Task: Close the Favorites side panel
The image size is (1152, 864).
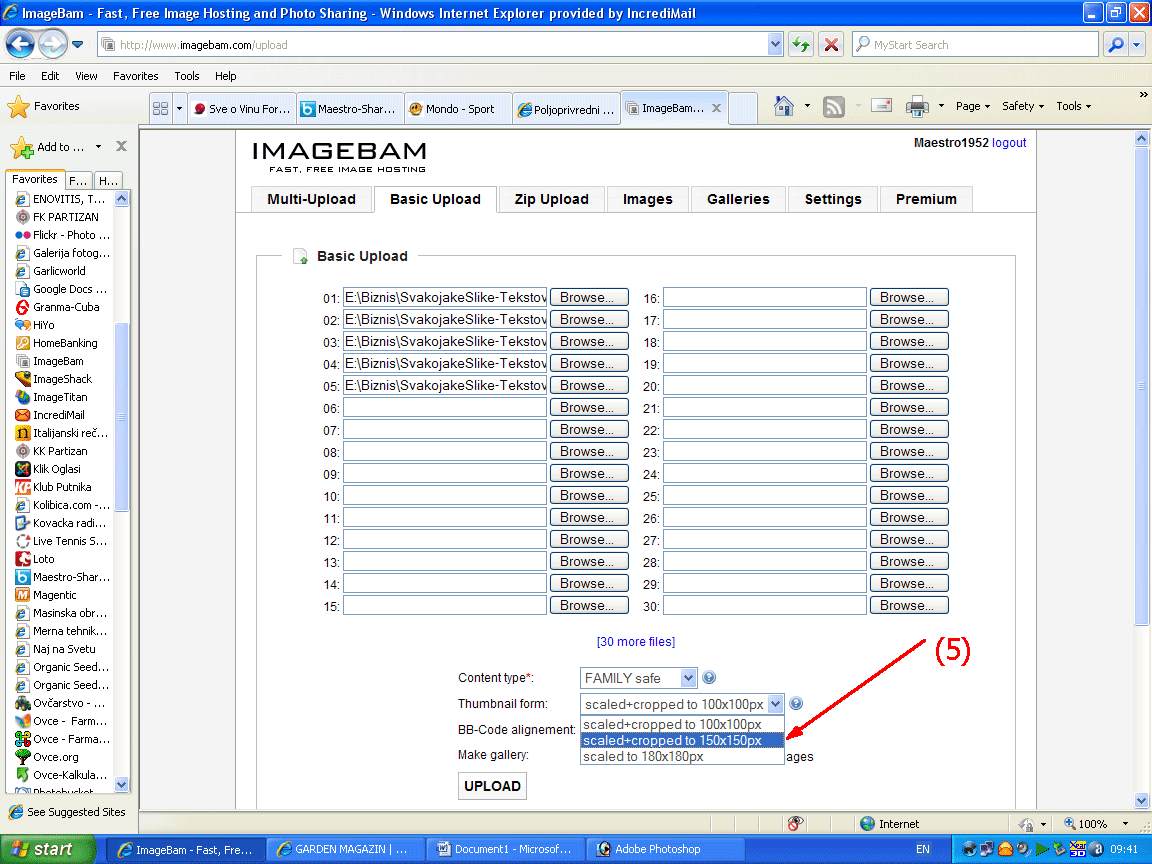Action: click(121, 146)
